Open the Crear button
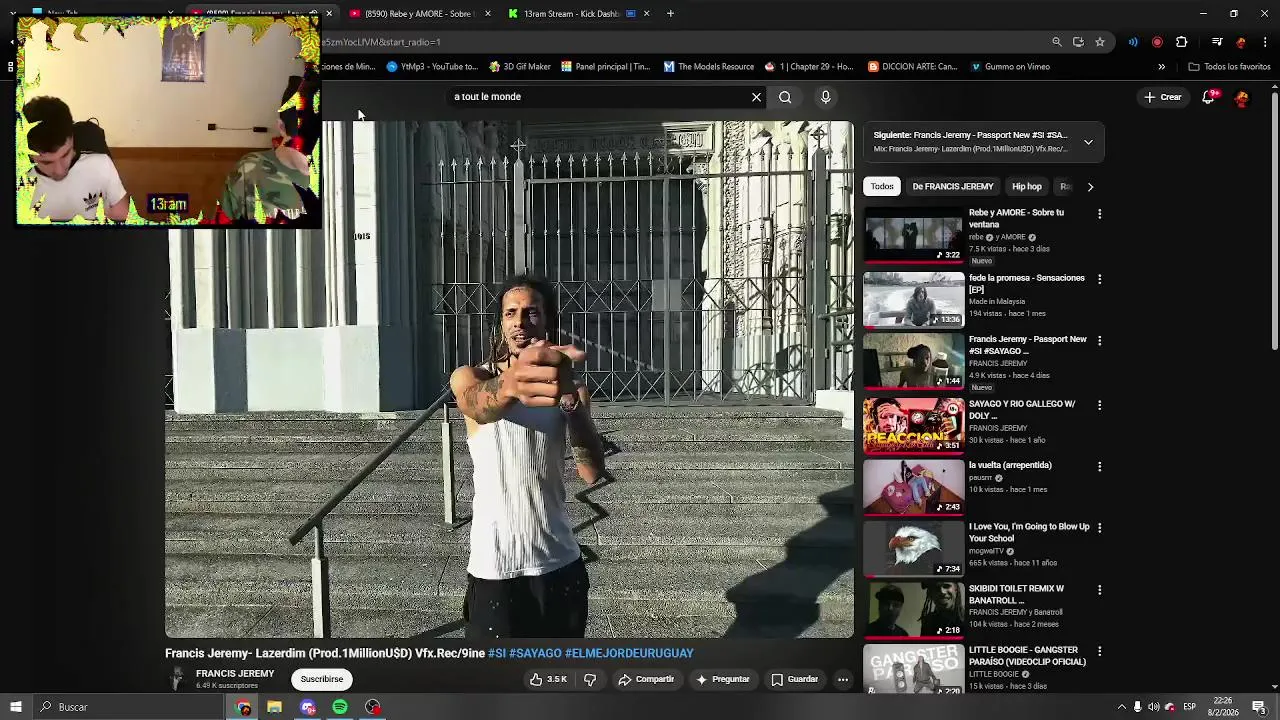Screen dimensions: 1280x720 (1163, 97)
